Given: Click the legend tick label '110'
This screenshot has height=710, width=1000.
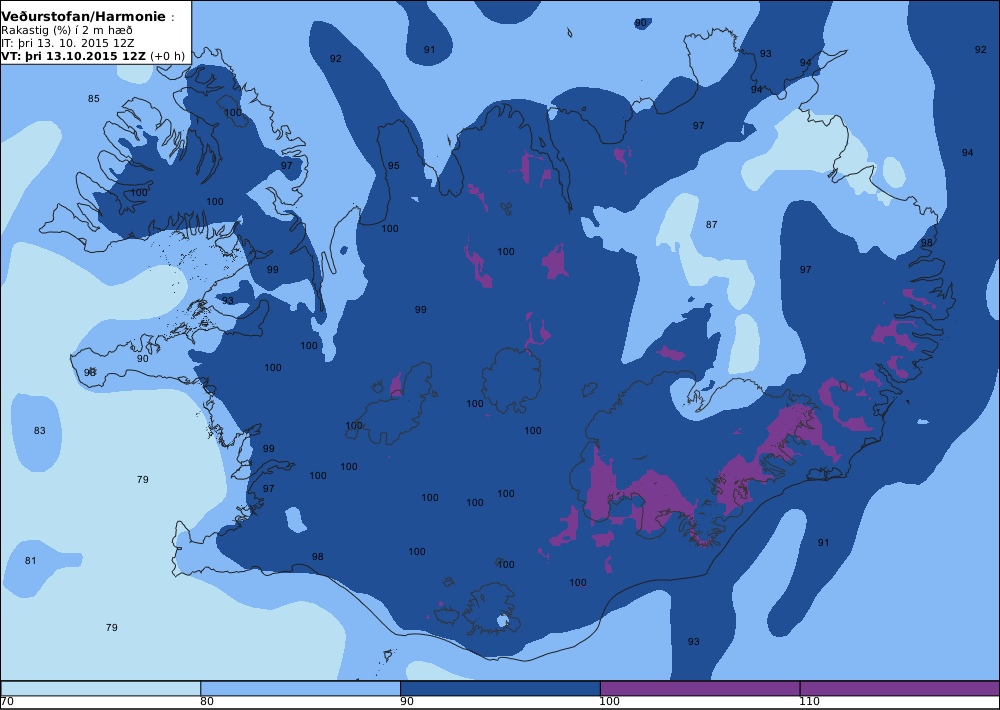Looking at the screenshot, I should 809,702.
